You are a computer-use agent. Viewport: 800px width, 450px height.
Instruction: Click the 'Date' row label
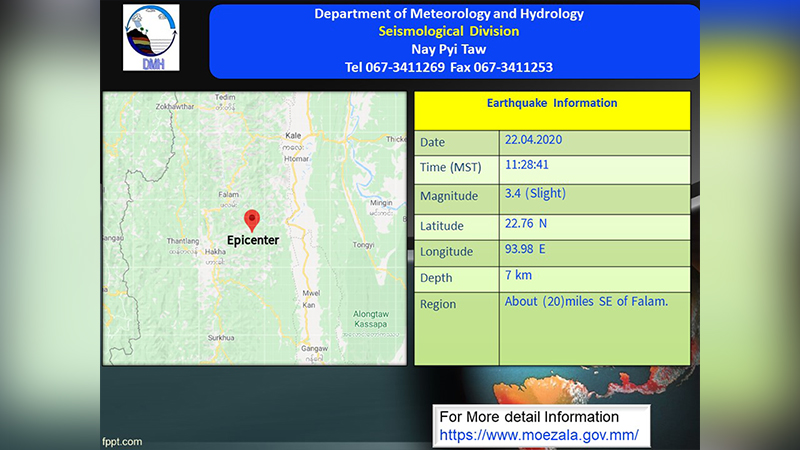pos(432,142)
